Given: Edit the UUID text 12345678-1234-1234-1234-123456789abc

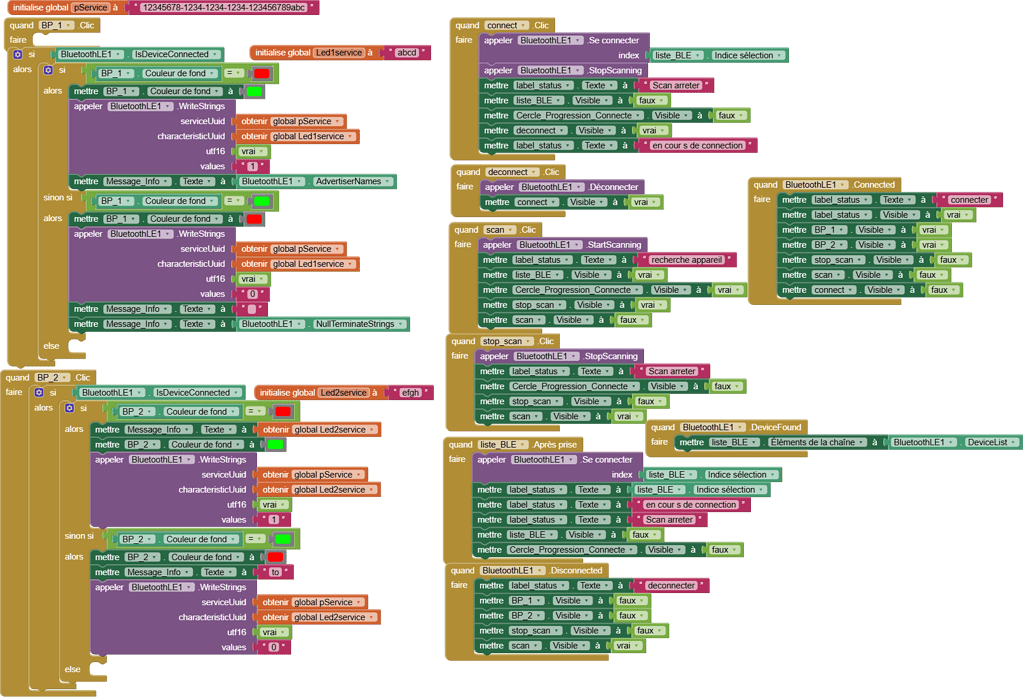Looking at the screenshot, I should [220, 7].
